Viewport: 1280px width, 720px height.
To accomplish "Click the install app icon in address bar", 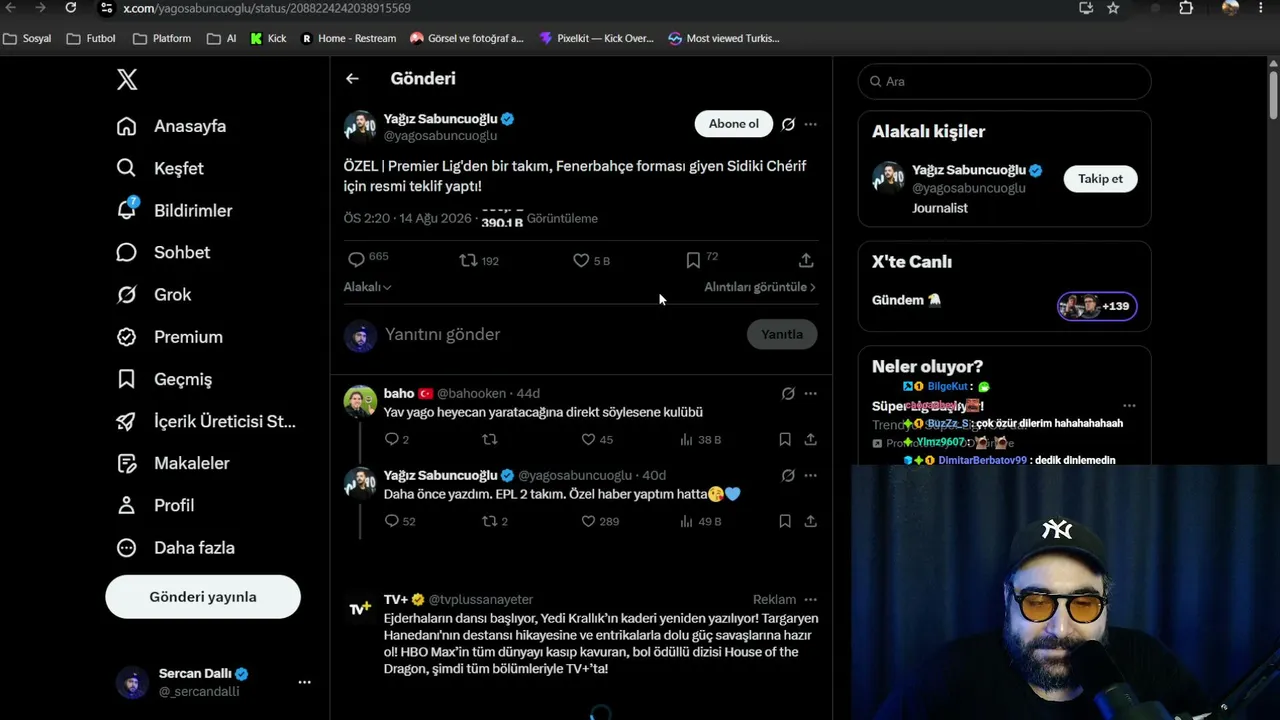I will tap(1086, 8).
